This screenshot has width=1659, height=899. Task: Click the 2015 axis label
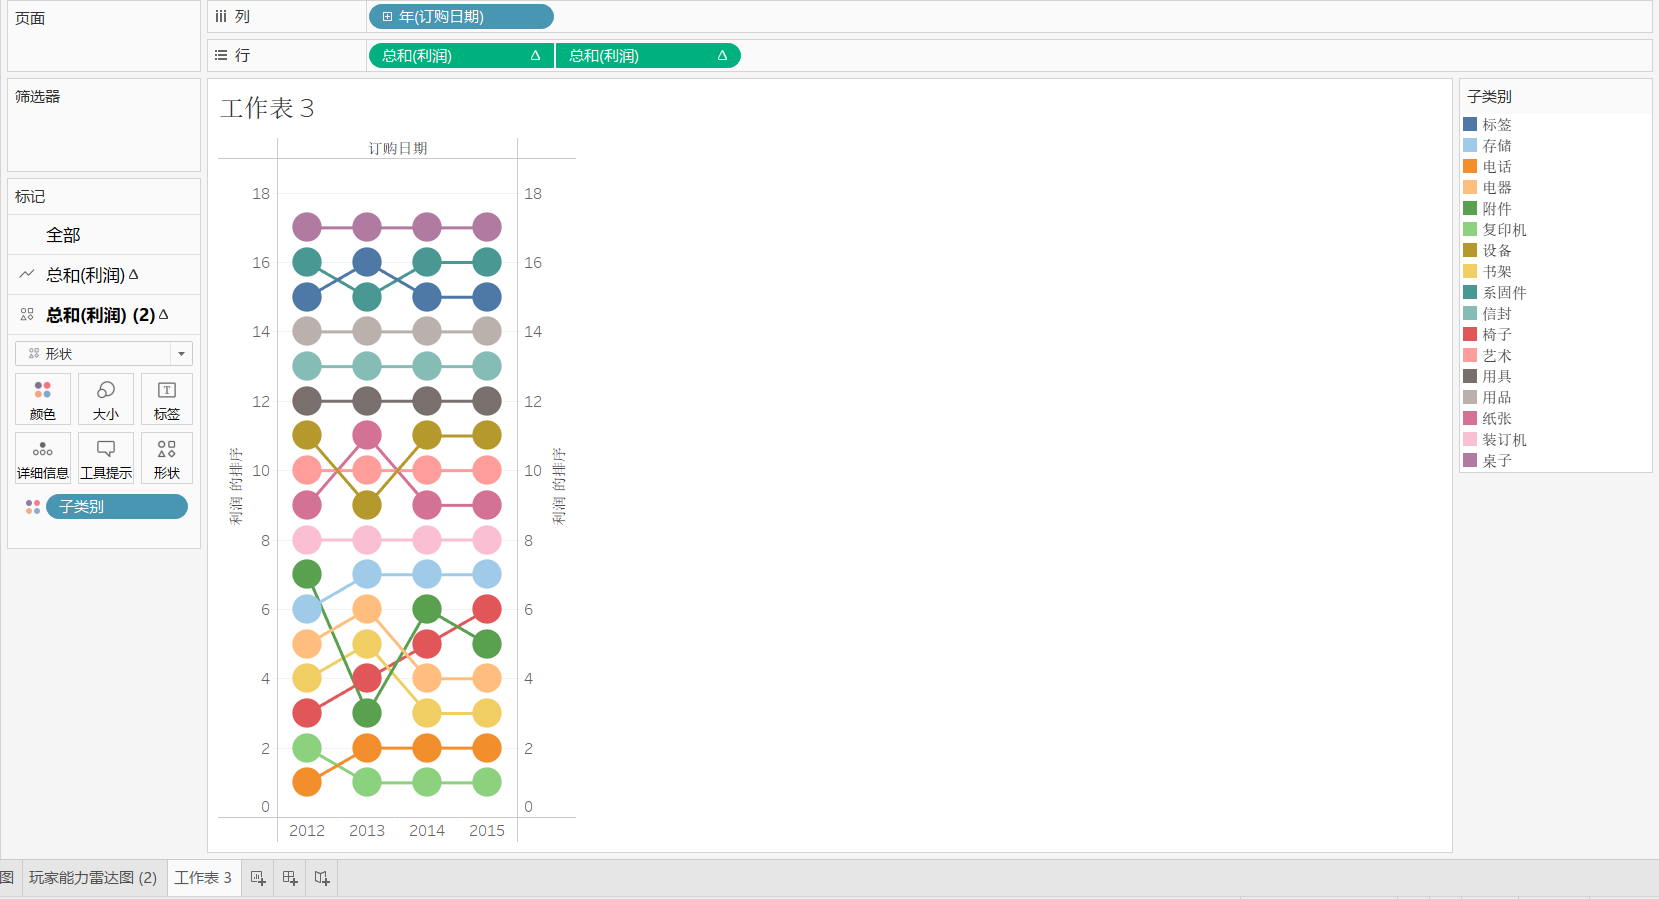[487, 830]
